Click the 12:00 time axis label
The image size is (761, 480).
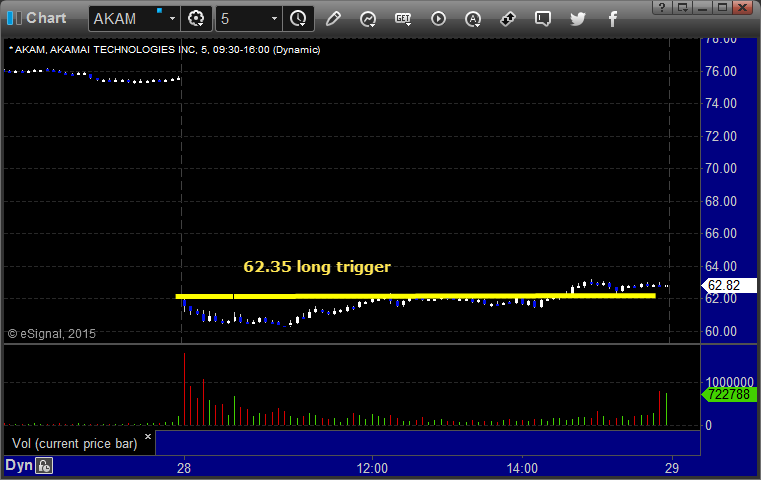372,468
